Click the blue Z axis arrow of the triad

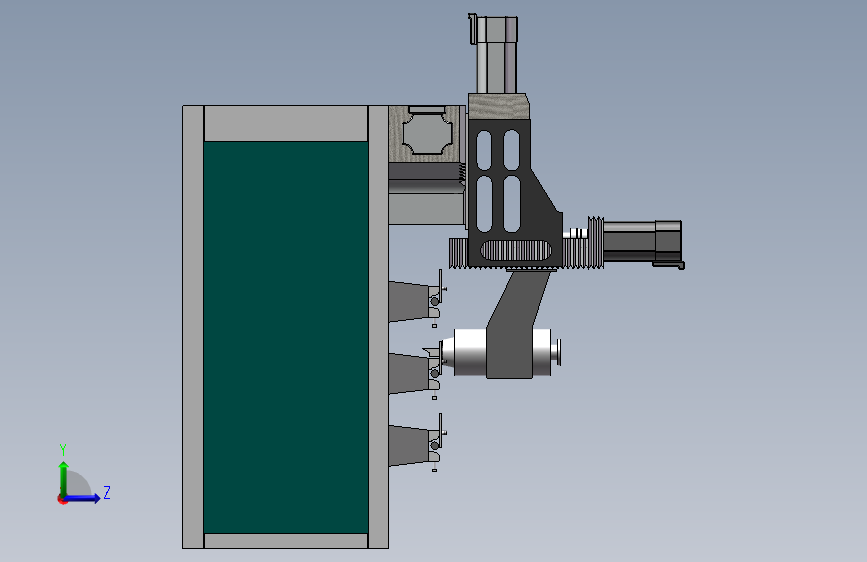click(83, 498)
